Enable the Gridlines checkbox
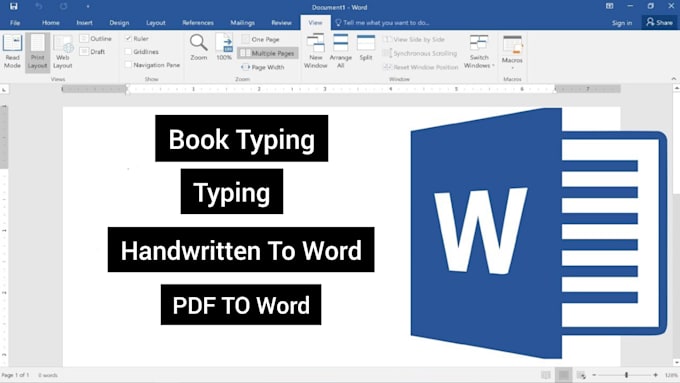This screenshot has width=680, height=383. tap(128, 52)
